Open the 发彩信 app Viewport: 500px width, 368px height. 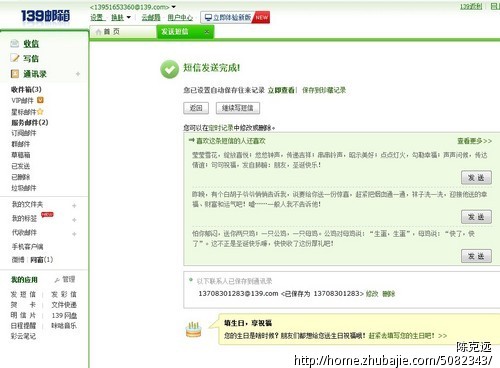[x=64, y=294]
